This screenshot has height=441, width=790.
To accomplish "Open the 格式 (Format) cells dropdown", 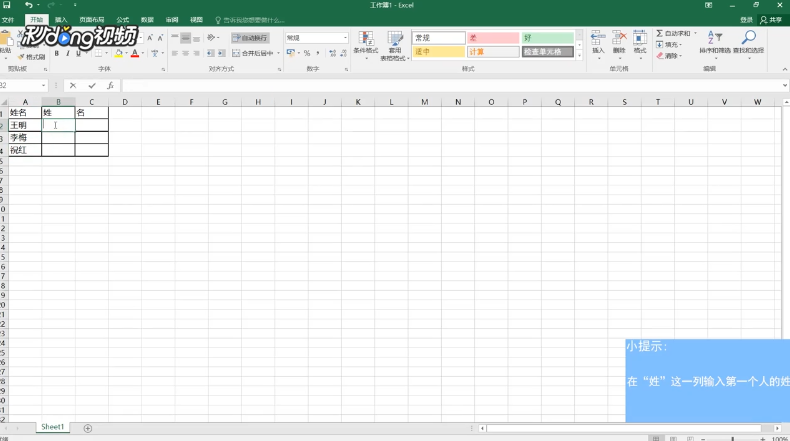I will [x=640, y=44].
